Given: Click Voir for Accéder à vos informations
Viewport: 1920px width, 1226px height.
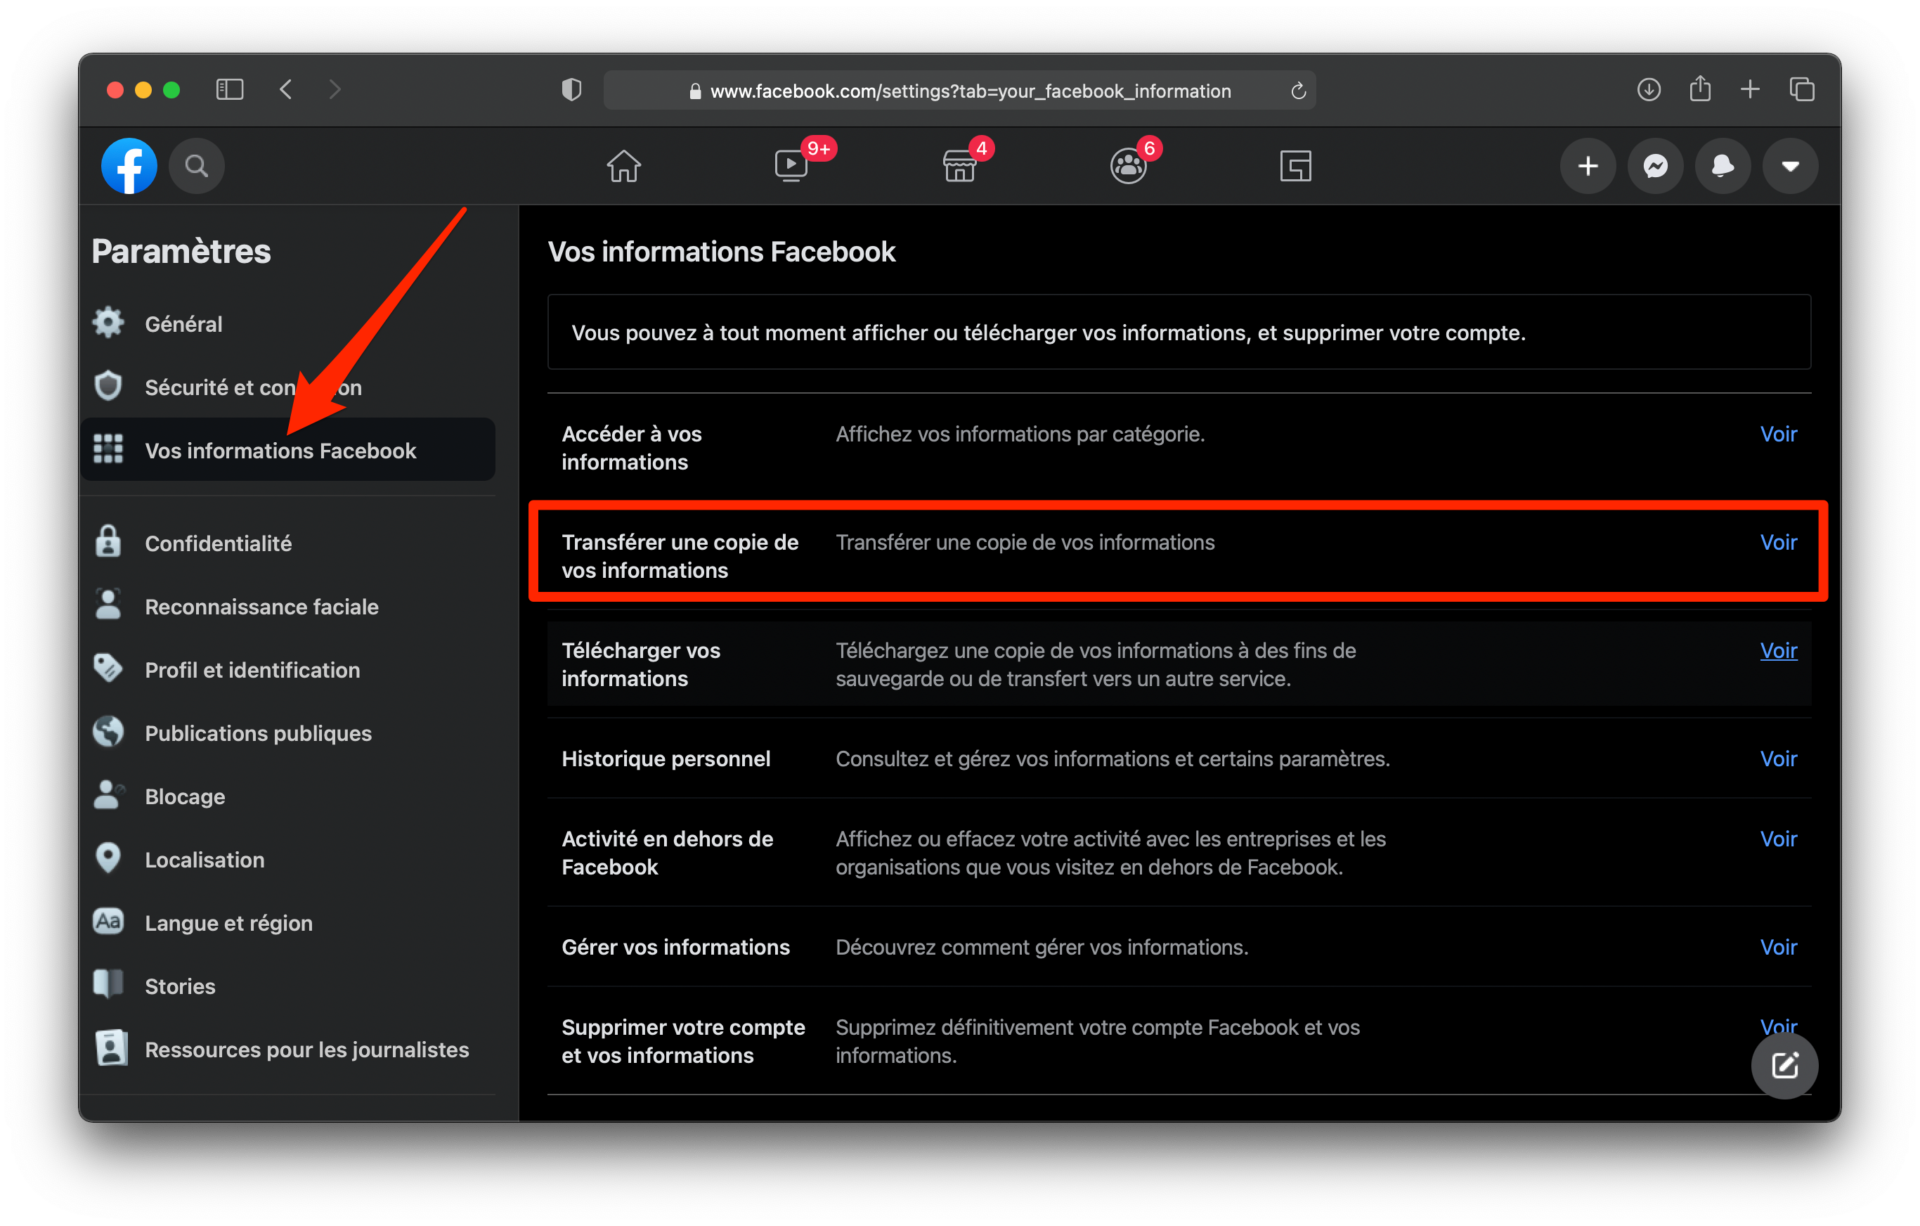Looking at the screenshot, I should [1778, 434].
